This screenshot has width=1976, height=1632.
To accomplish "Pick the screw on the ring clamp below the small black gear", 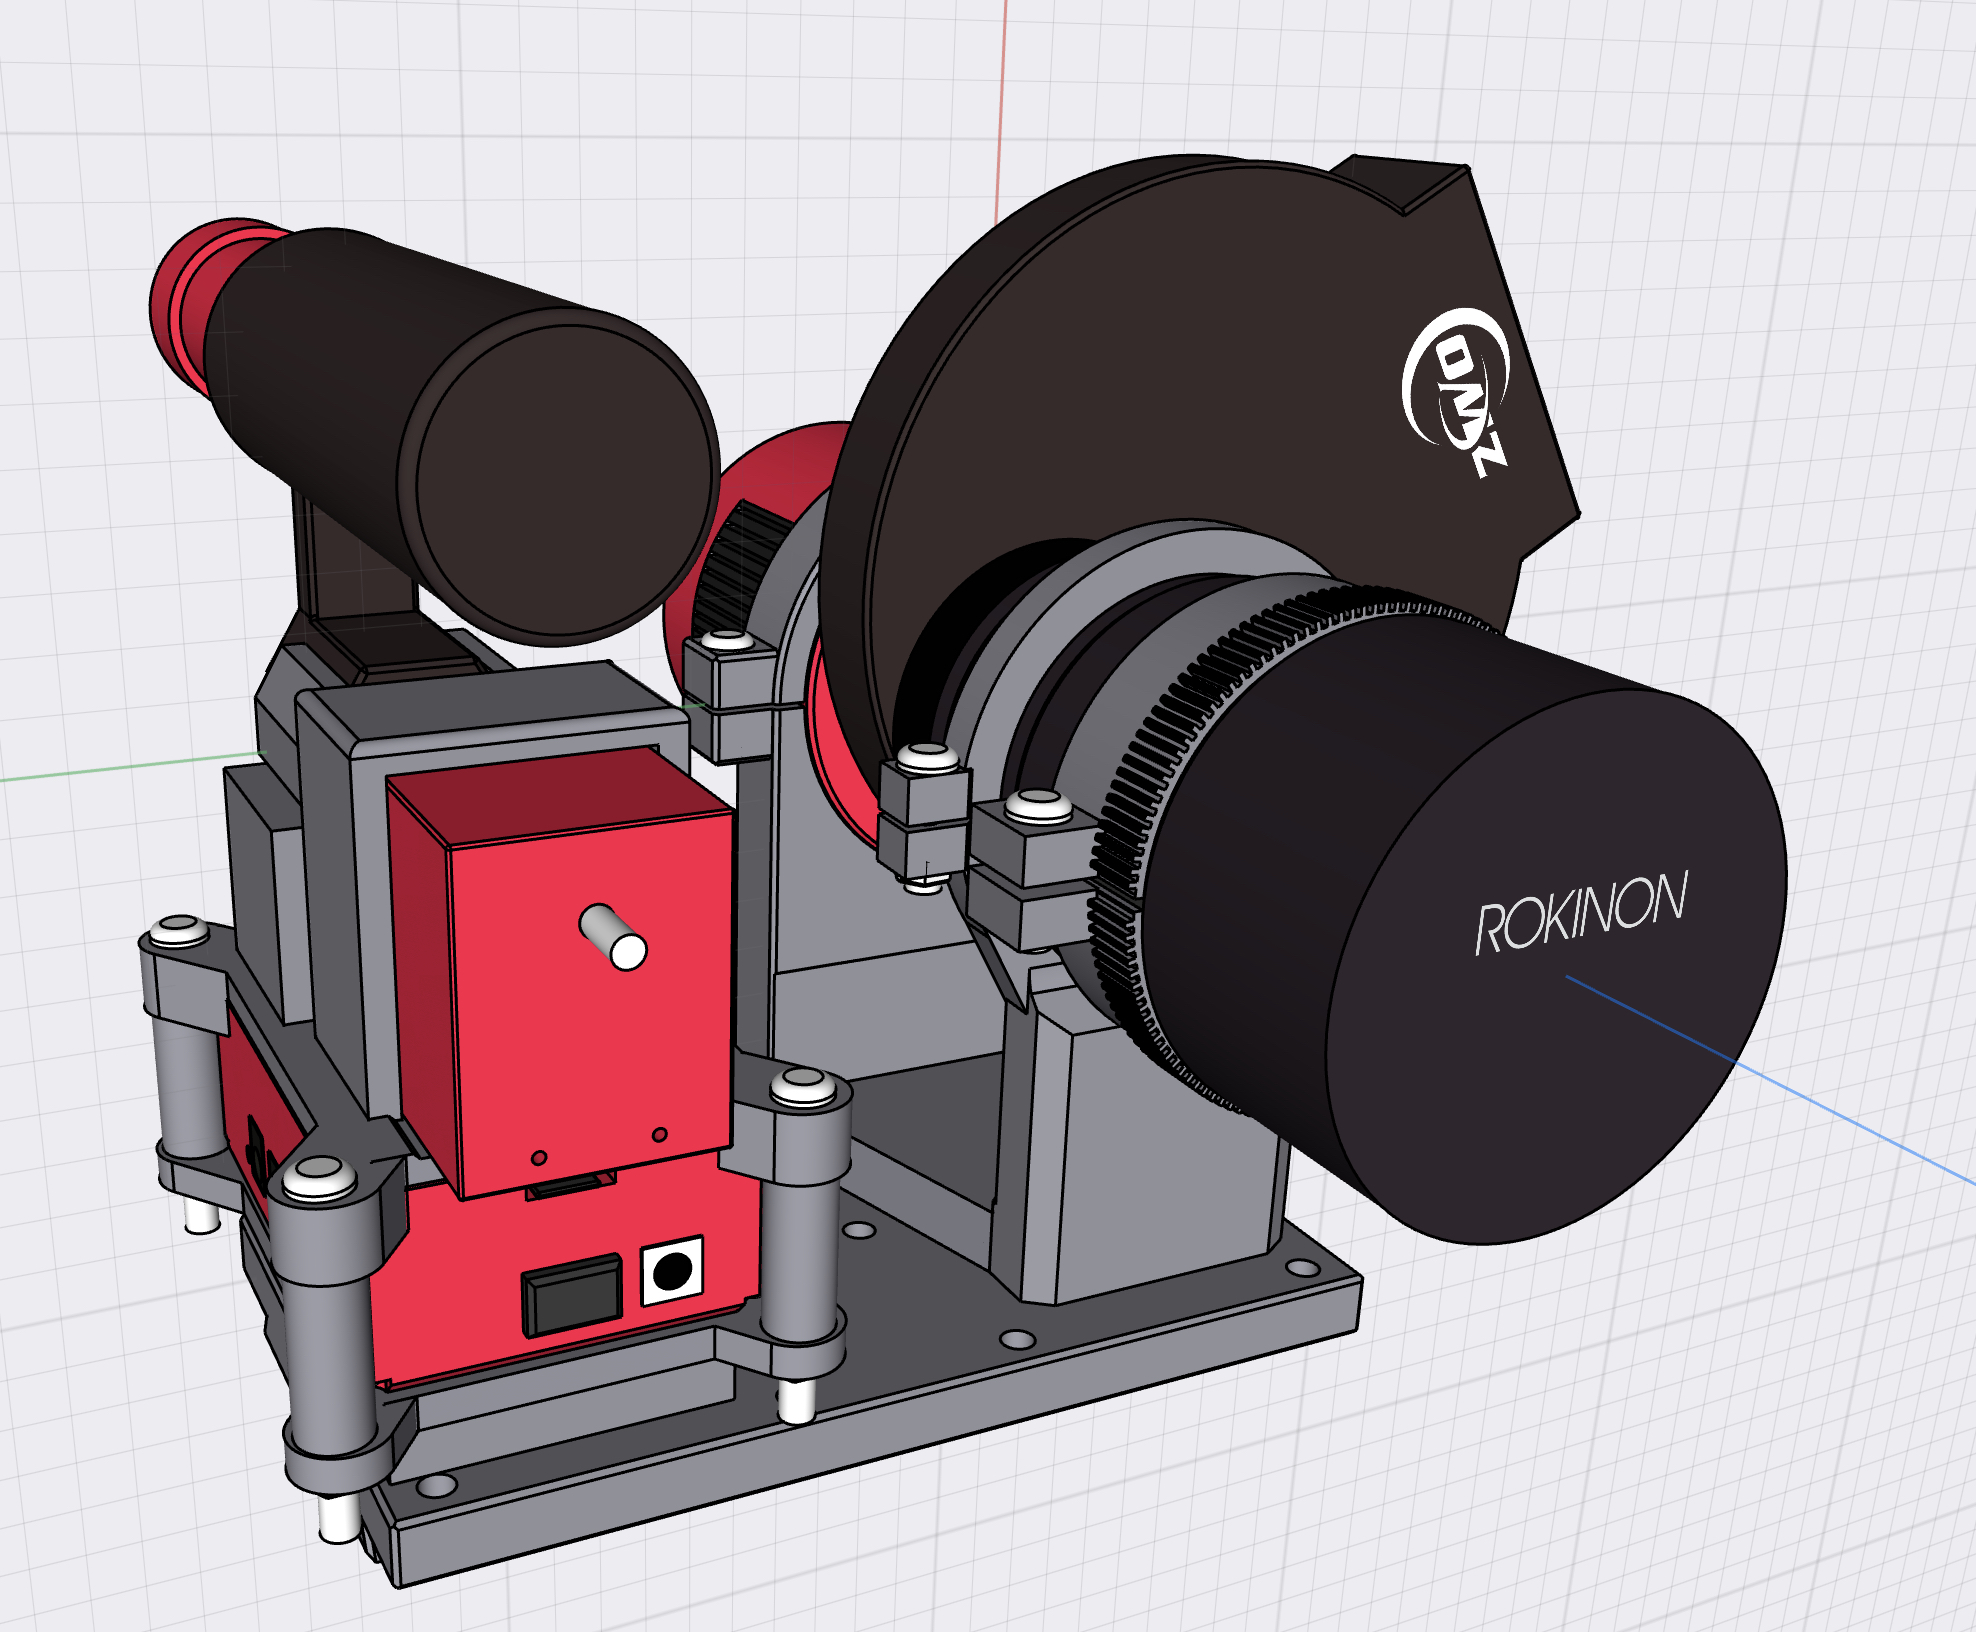I will (728, 641).
